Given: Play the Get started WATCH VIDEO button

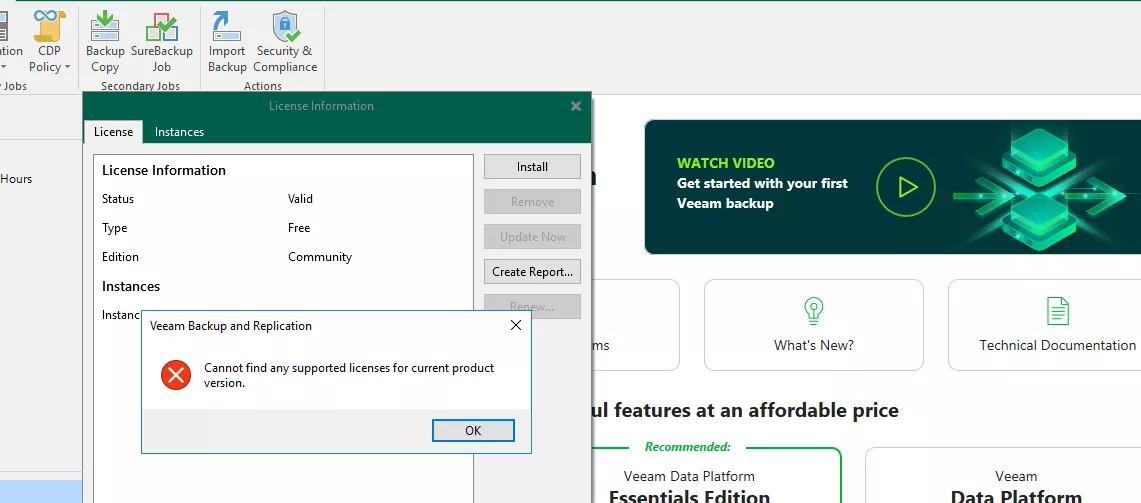Looking at the screenshot, I should (906, 187).
